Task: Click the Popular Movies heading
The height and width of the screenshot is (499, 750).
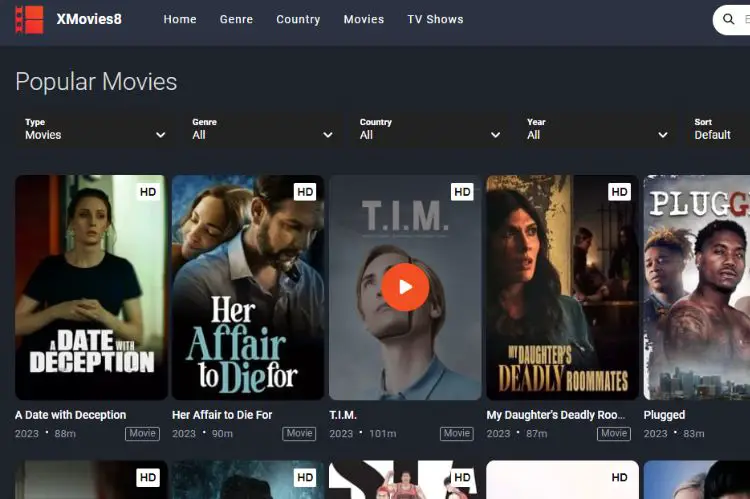Action: [x=96, y=82]
